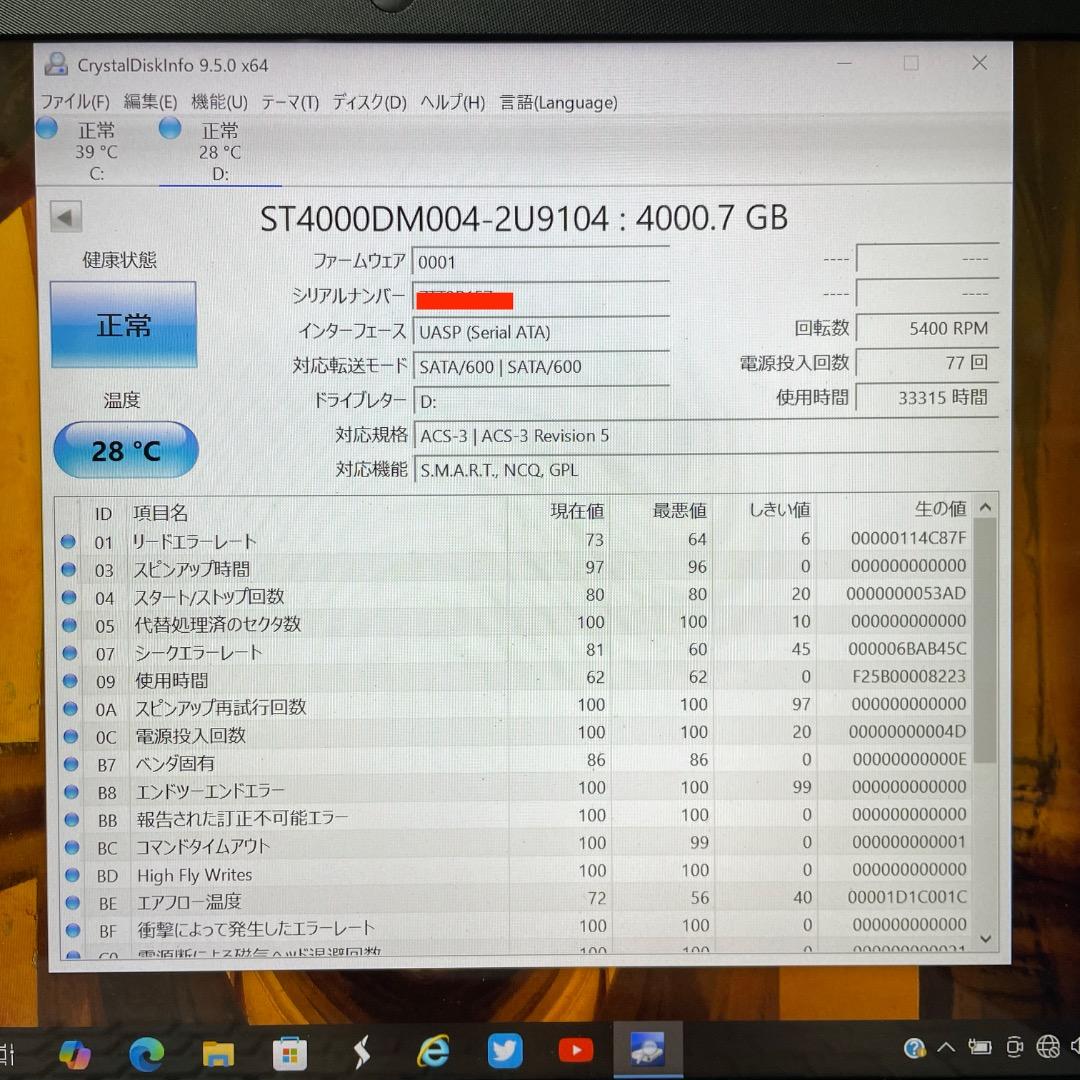Image resolution: width=1080 pixels, height=1080 pixels.
Task: Click the blue 正常 health status button
Action: (x=123, y=324)
